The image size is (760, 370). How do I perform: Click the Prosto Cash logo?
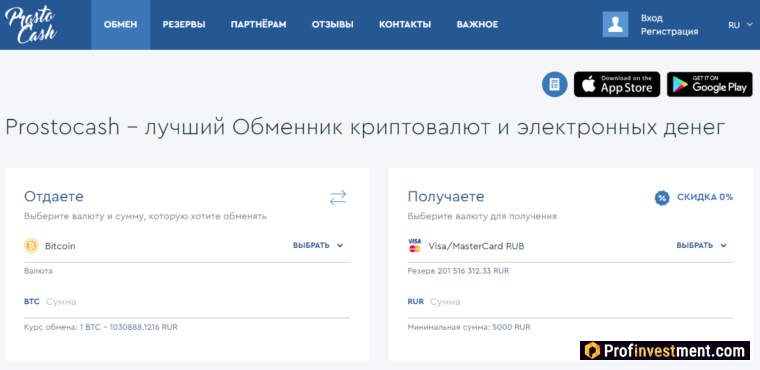(30, 24)
